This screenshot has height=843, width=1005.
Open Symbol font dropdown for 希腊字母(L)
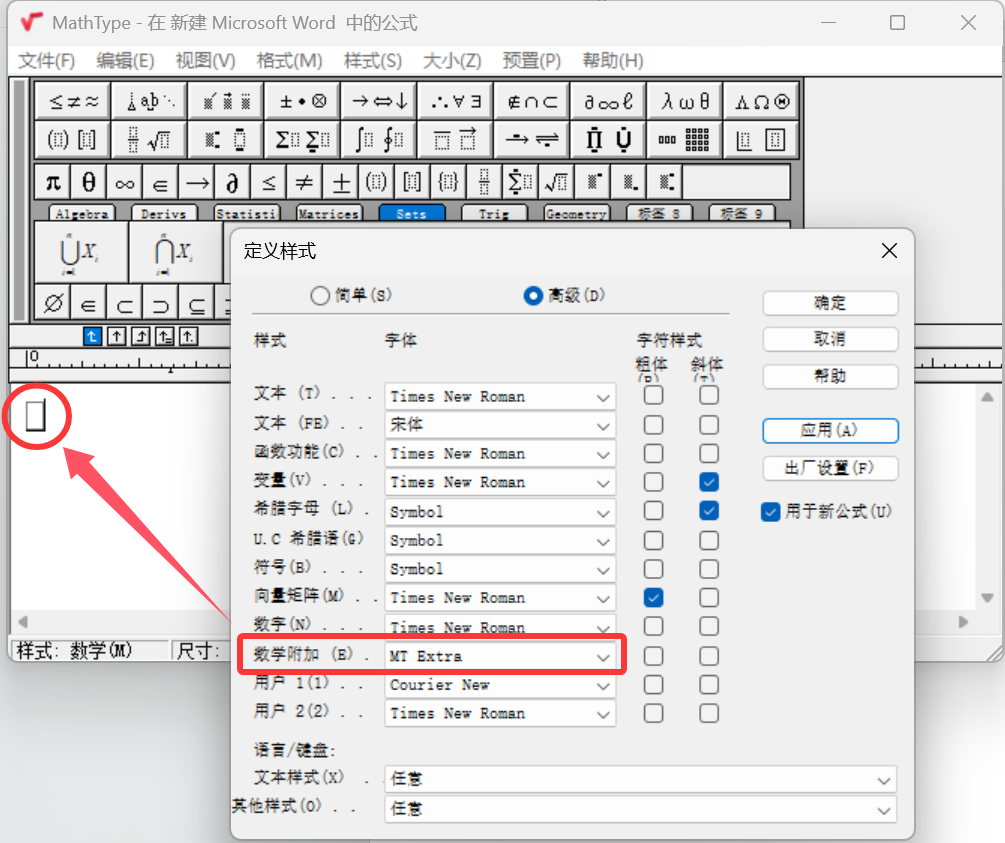point(500,512)
